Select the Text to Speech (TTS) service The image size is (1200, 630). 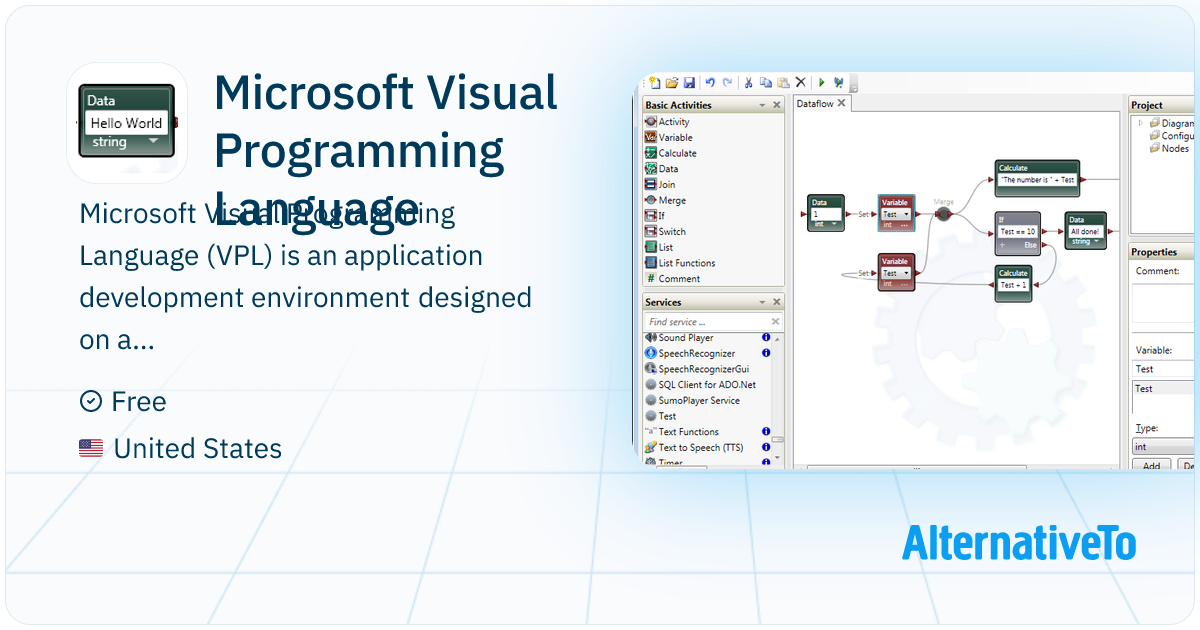coord(700,448)
